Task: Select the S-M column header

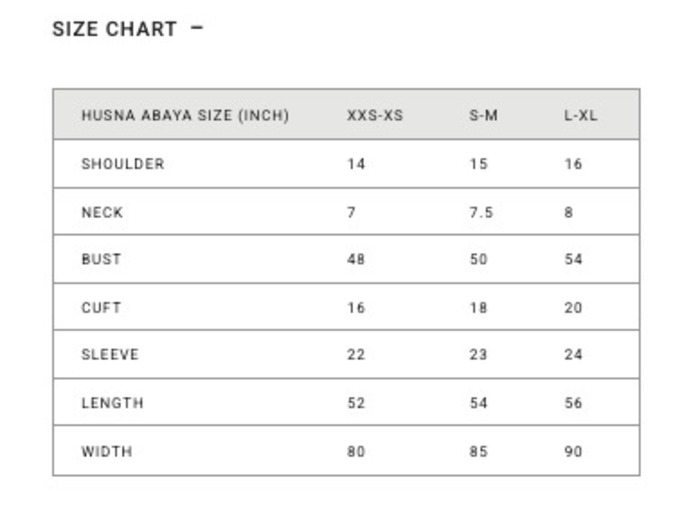Action: point(483,115)
